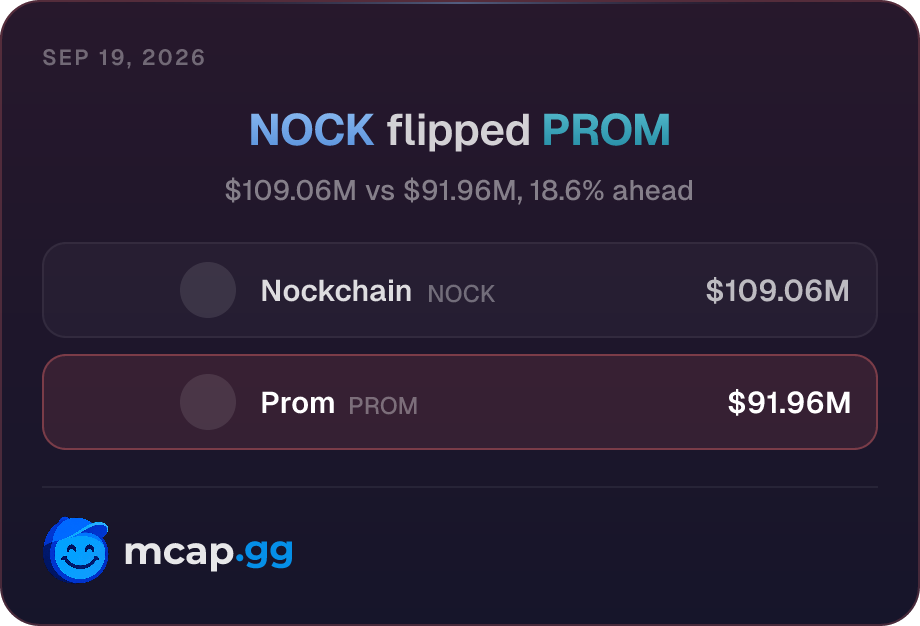Click the PROM symbol beside Prom
This screenshot has width=920, height=626.
pos(383,406)
